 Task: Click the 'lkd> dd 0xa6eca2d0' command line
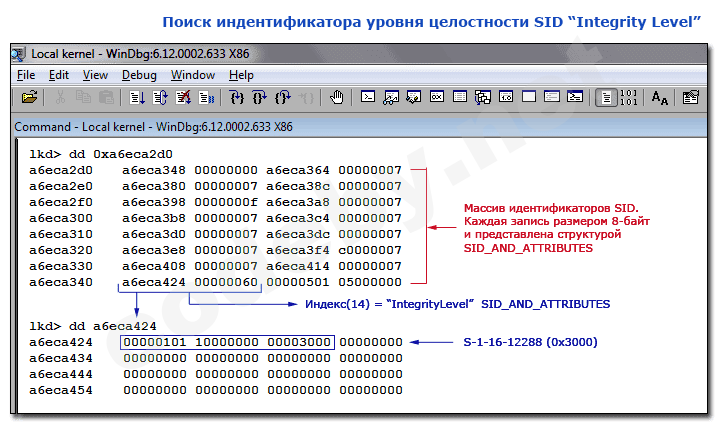(x=101, y=154)
